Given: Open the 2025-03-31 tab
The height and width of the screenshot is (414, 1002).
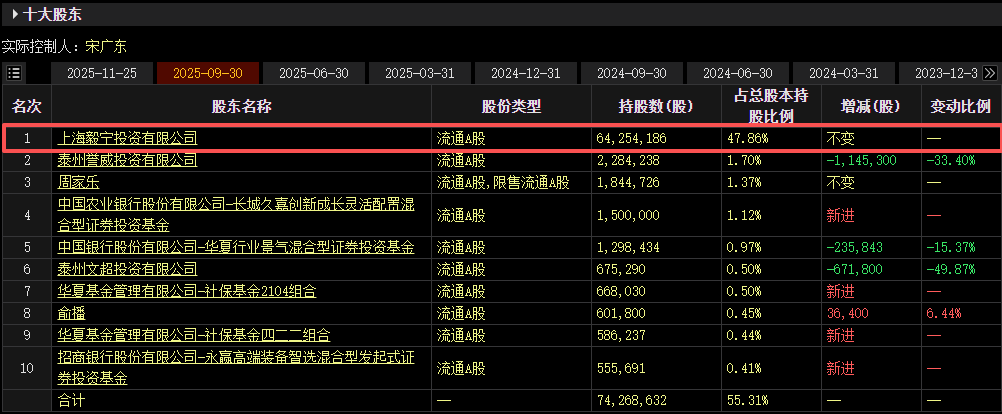Looking at the screenshot, I should coord(420,73).
